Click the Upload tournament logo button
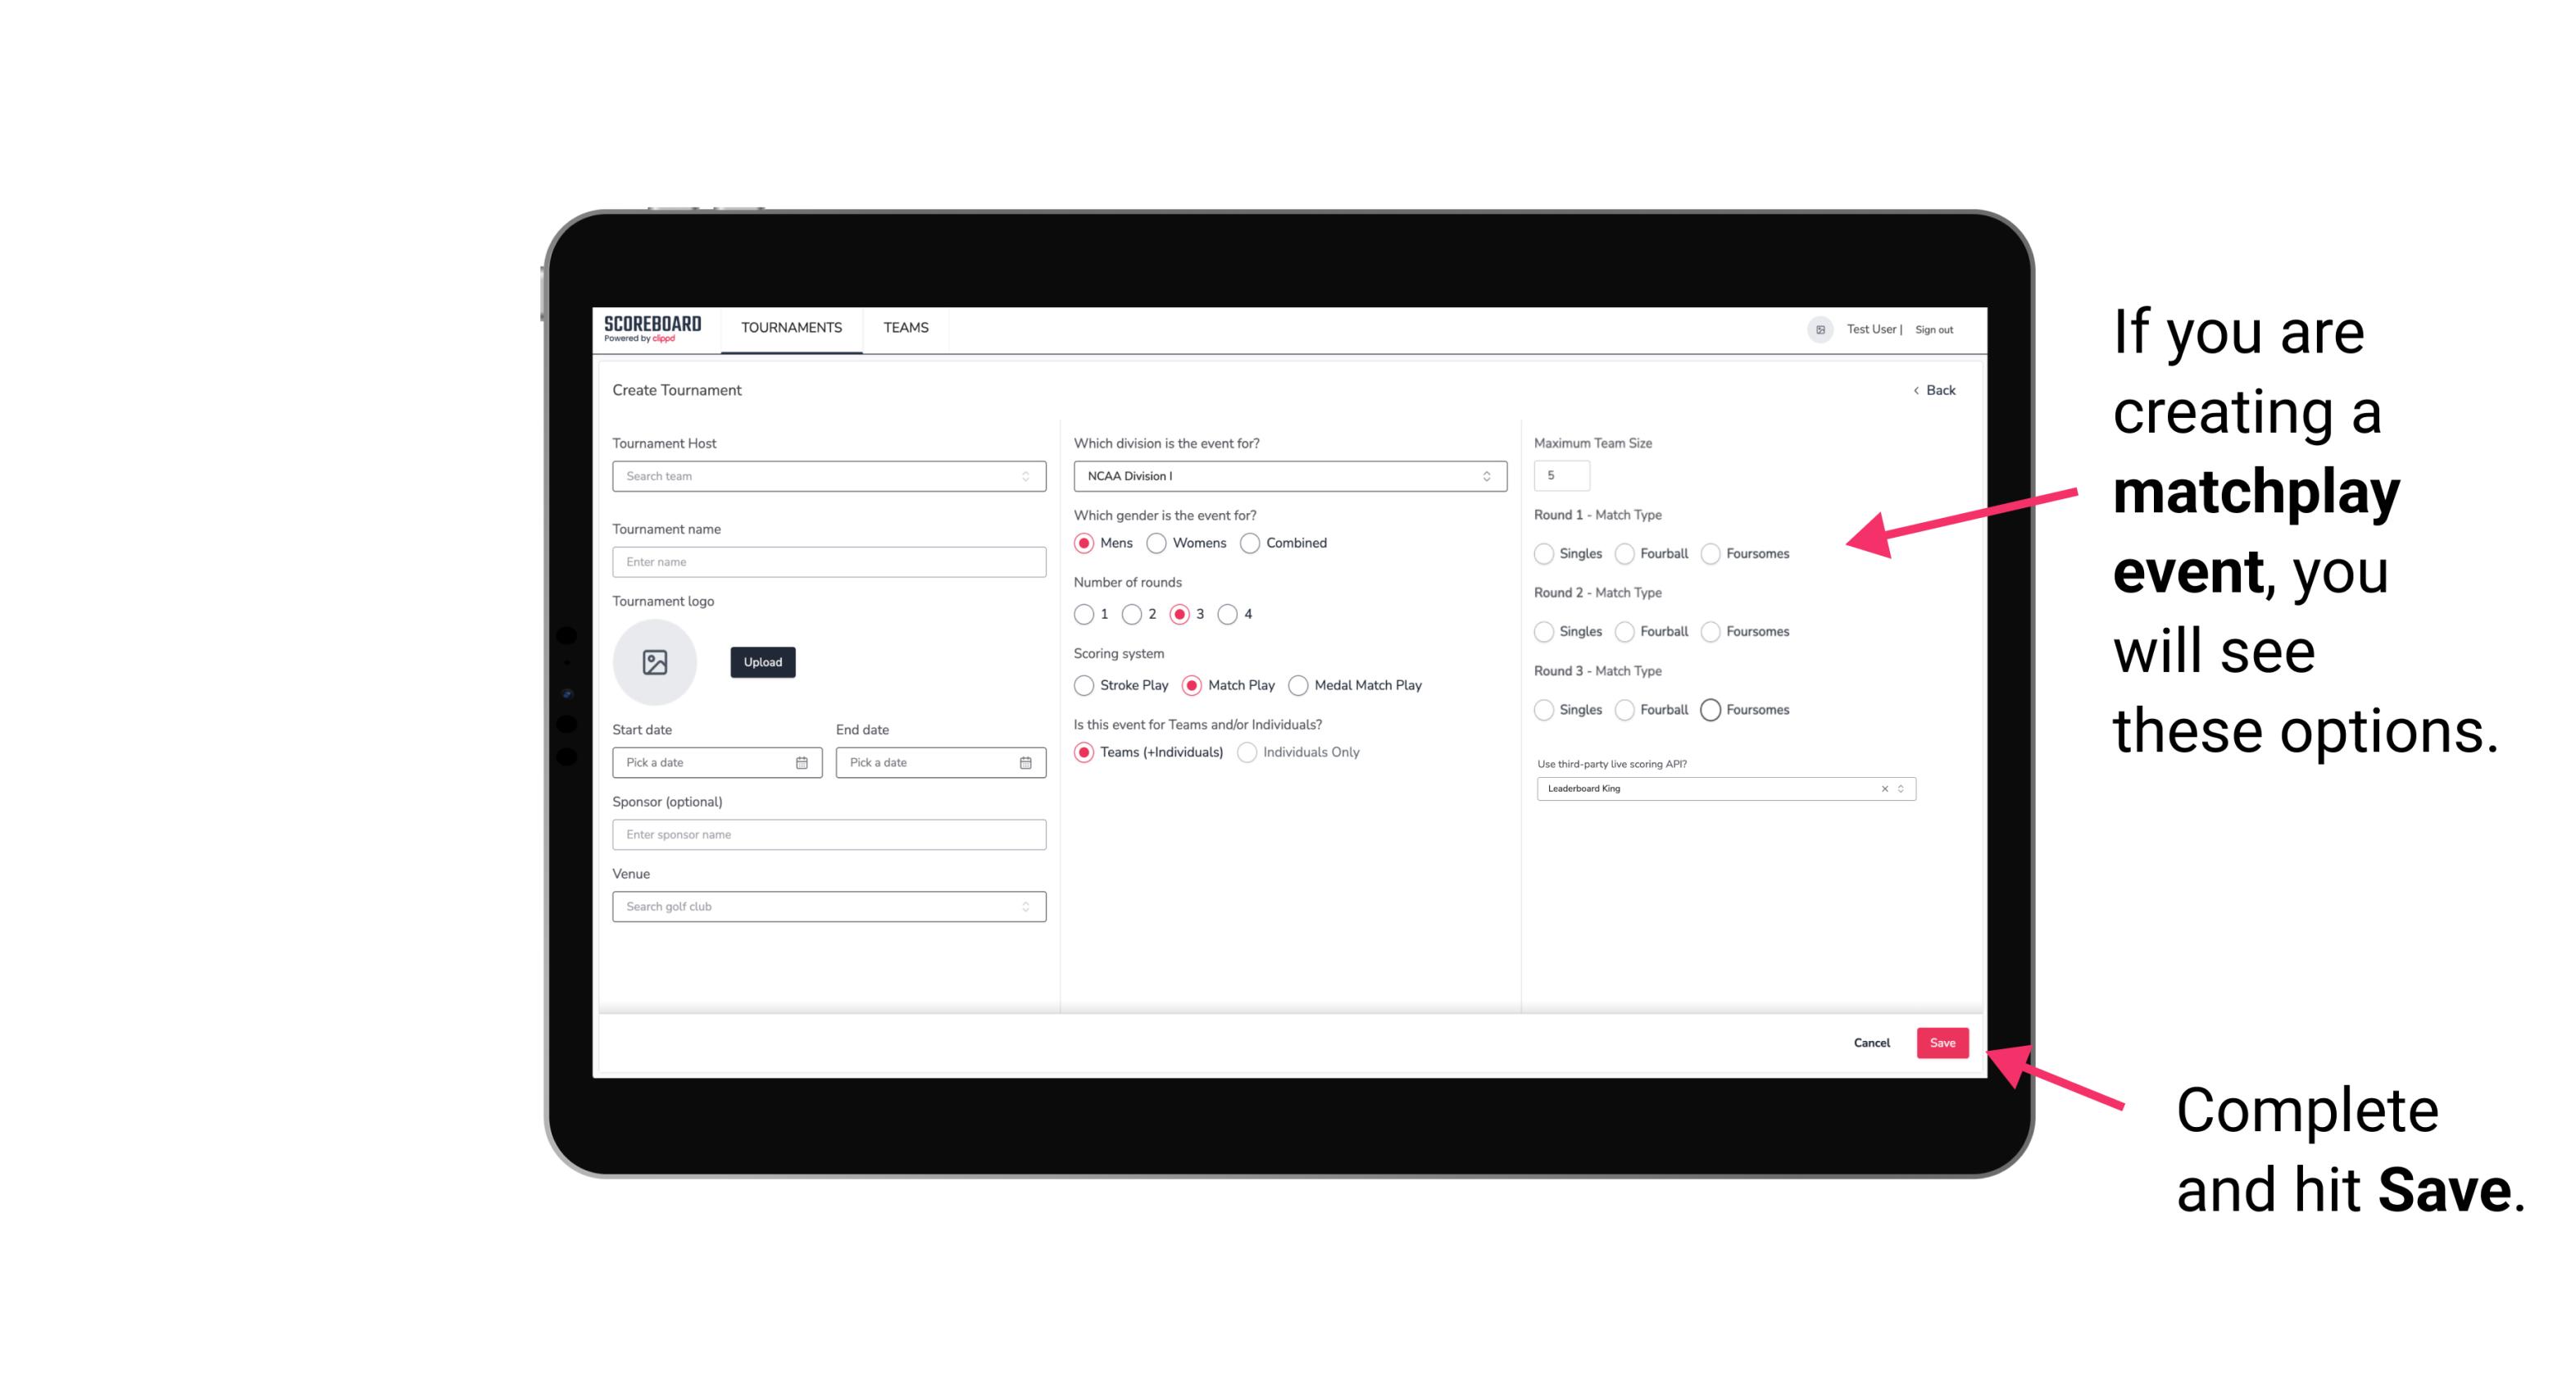Viewport: 2576px width, 1386px height. click(762, 662)
